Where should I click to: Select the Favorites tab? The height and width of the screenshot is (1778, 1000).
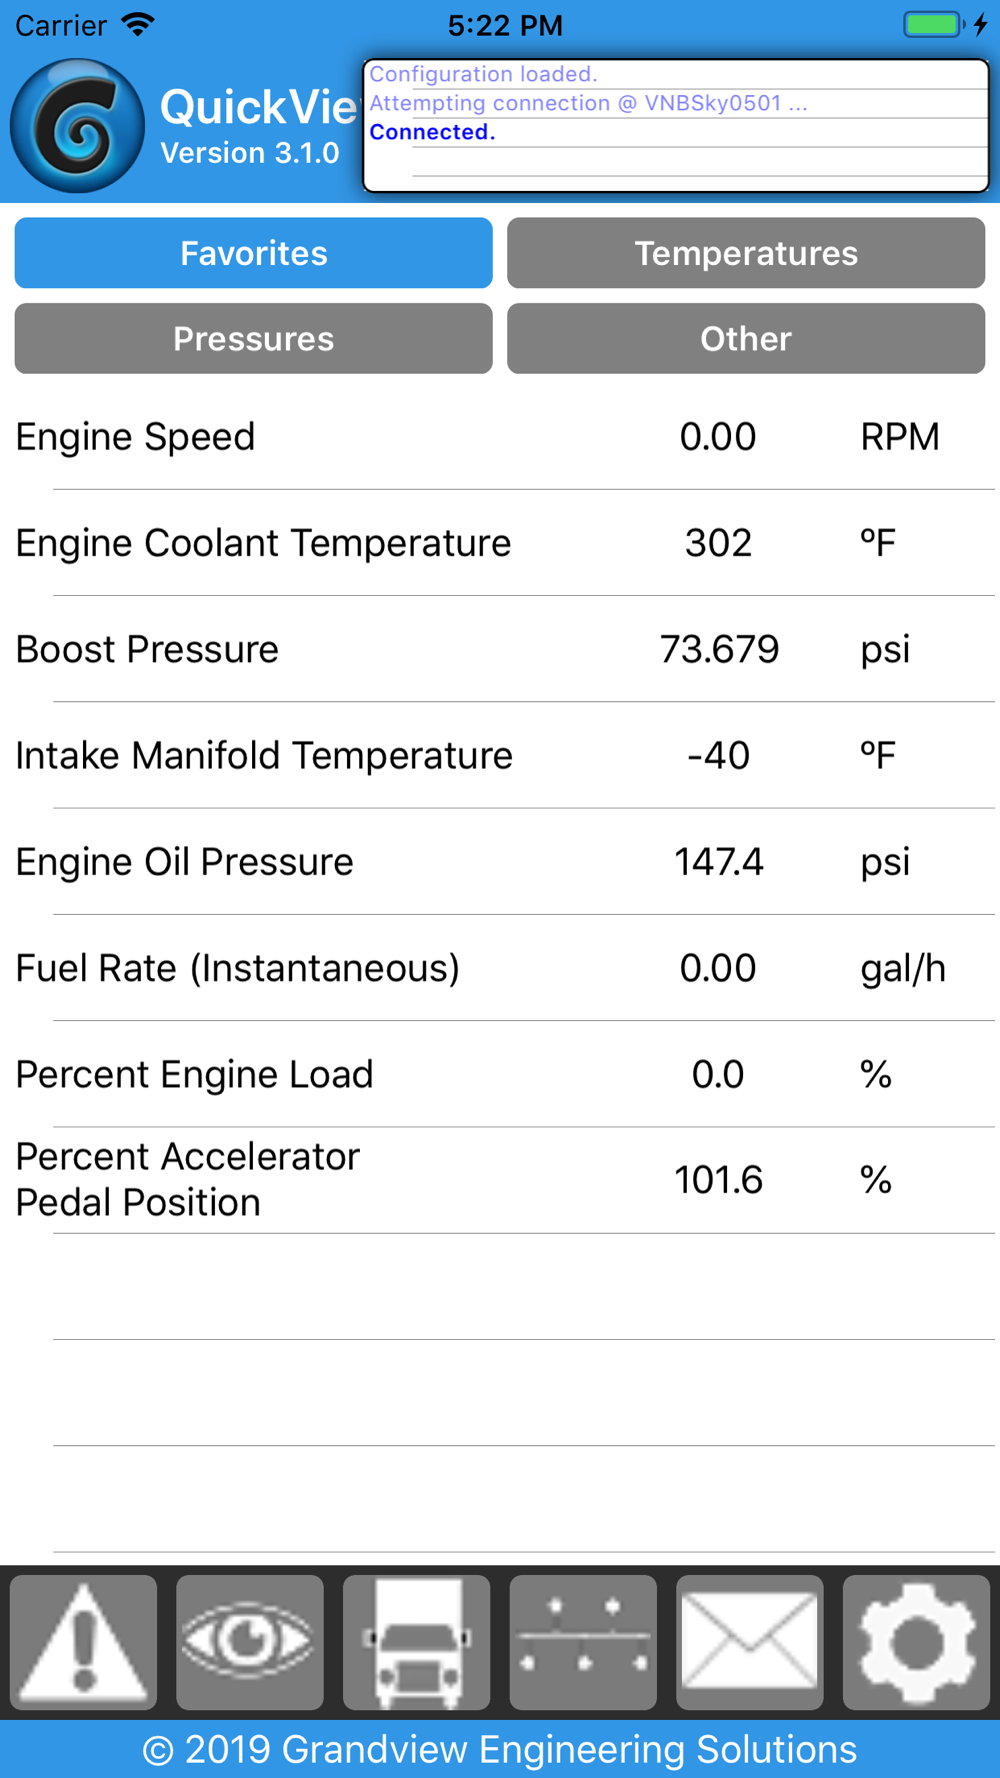coord(253,253)
